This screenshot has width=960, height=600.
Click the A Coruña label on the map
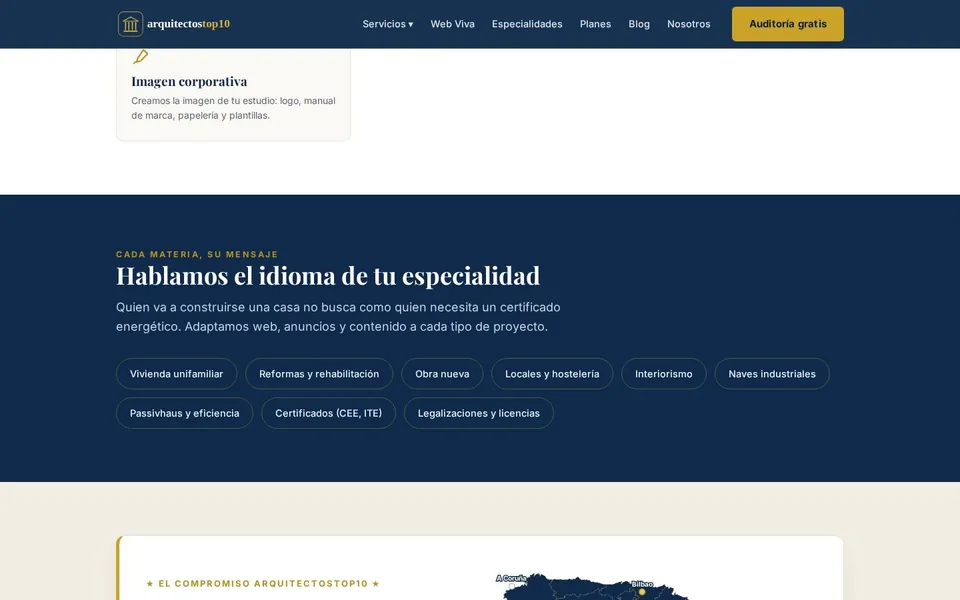point(511,578)
